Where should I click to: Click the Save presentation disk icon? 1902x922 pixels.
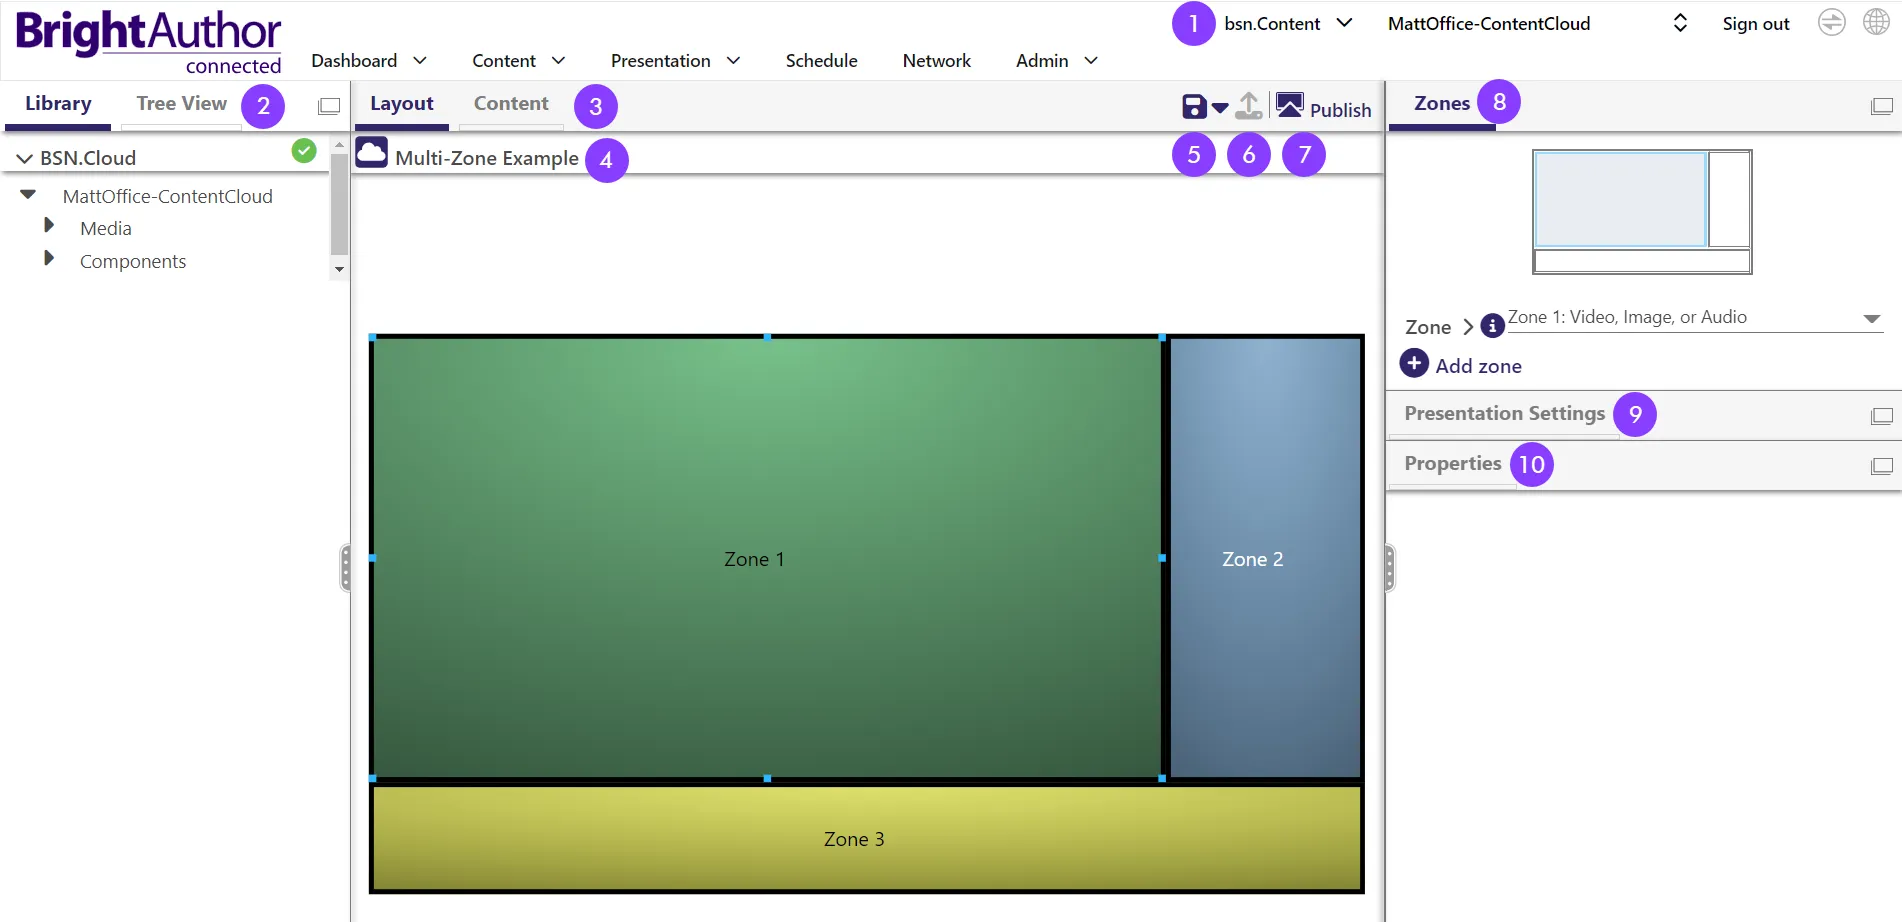tap(1194, 107)
